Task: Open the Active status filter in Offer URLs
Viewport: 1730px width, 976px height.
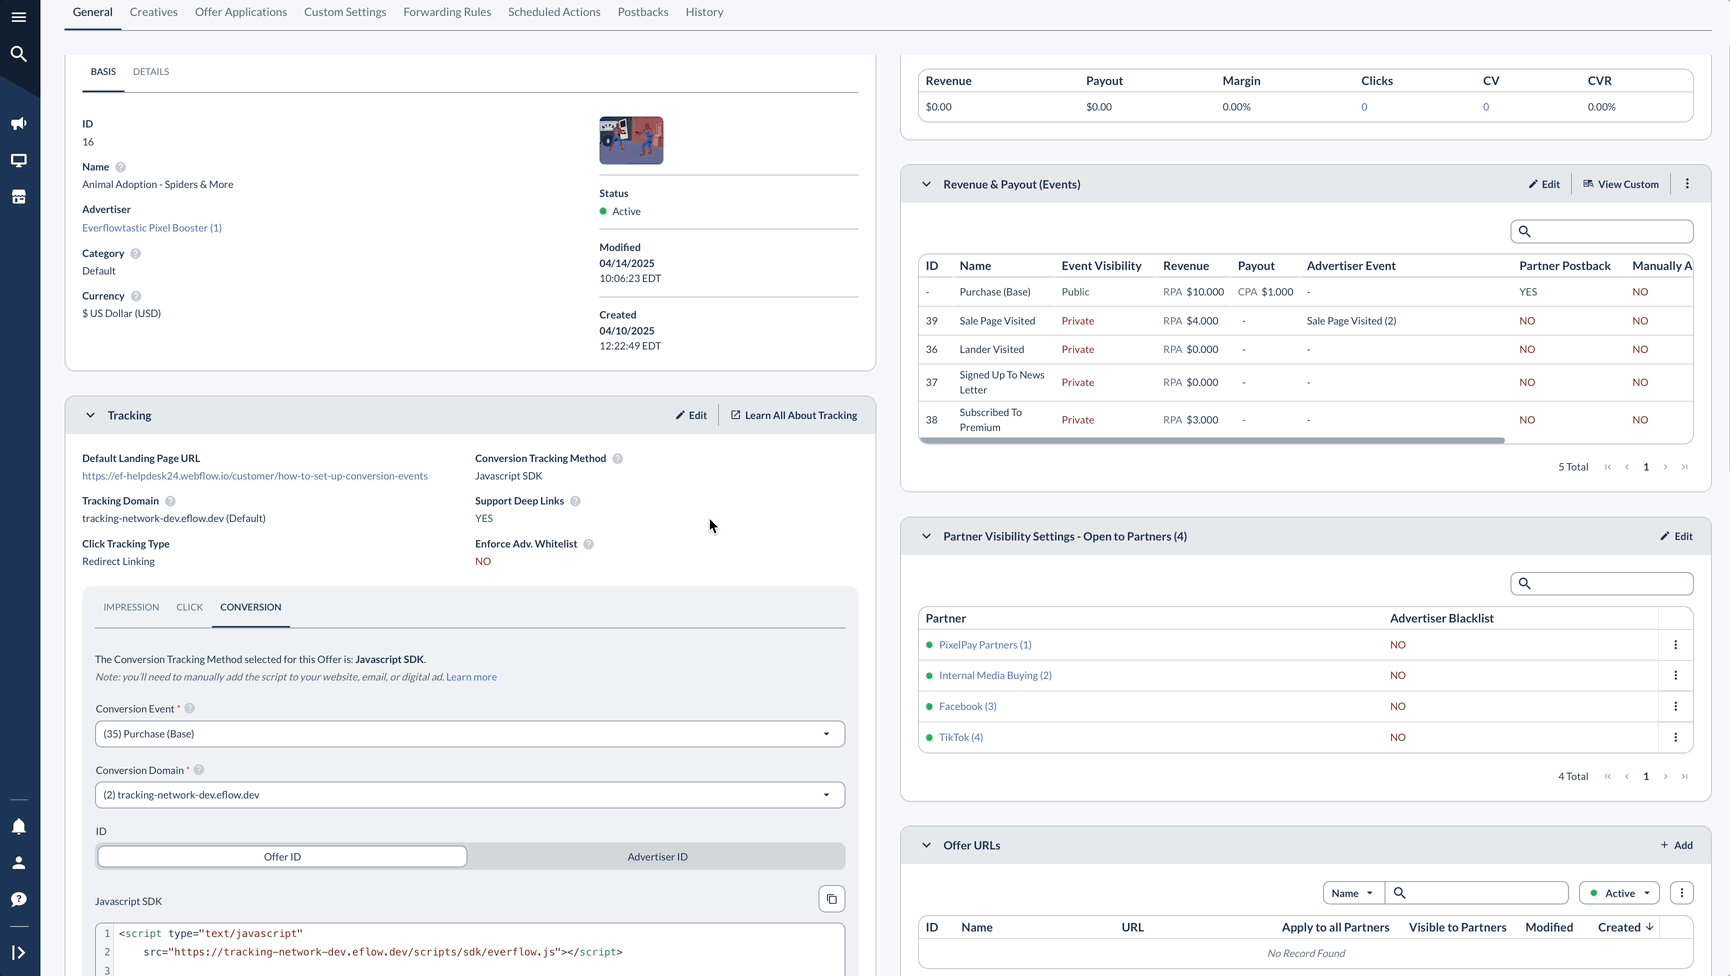Action: (x=1619, y=892)
